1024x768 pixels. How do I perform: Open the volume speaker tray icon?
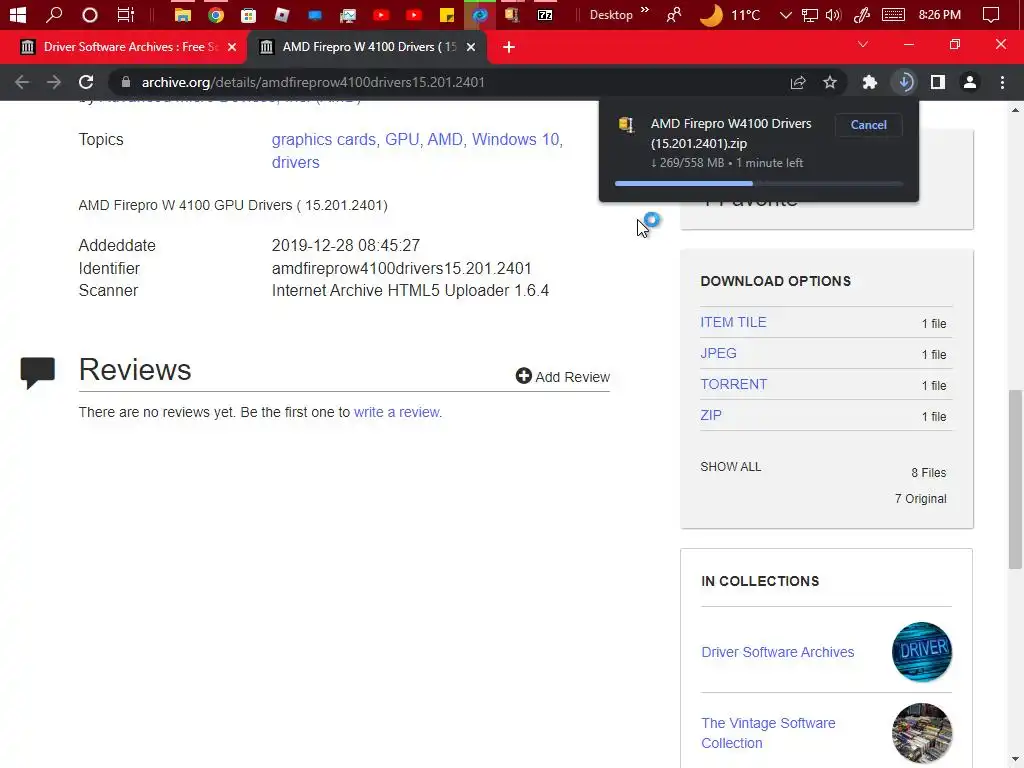pos(833,14)
